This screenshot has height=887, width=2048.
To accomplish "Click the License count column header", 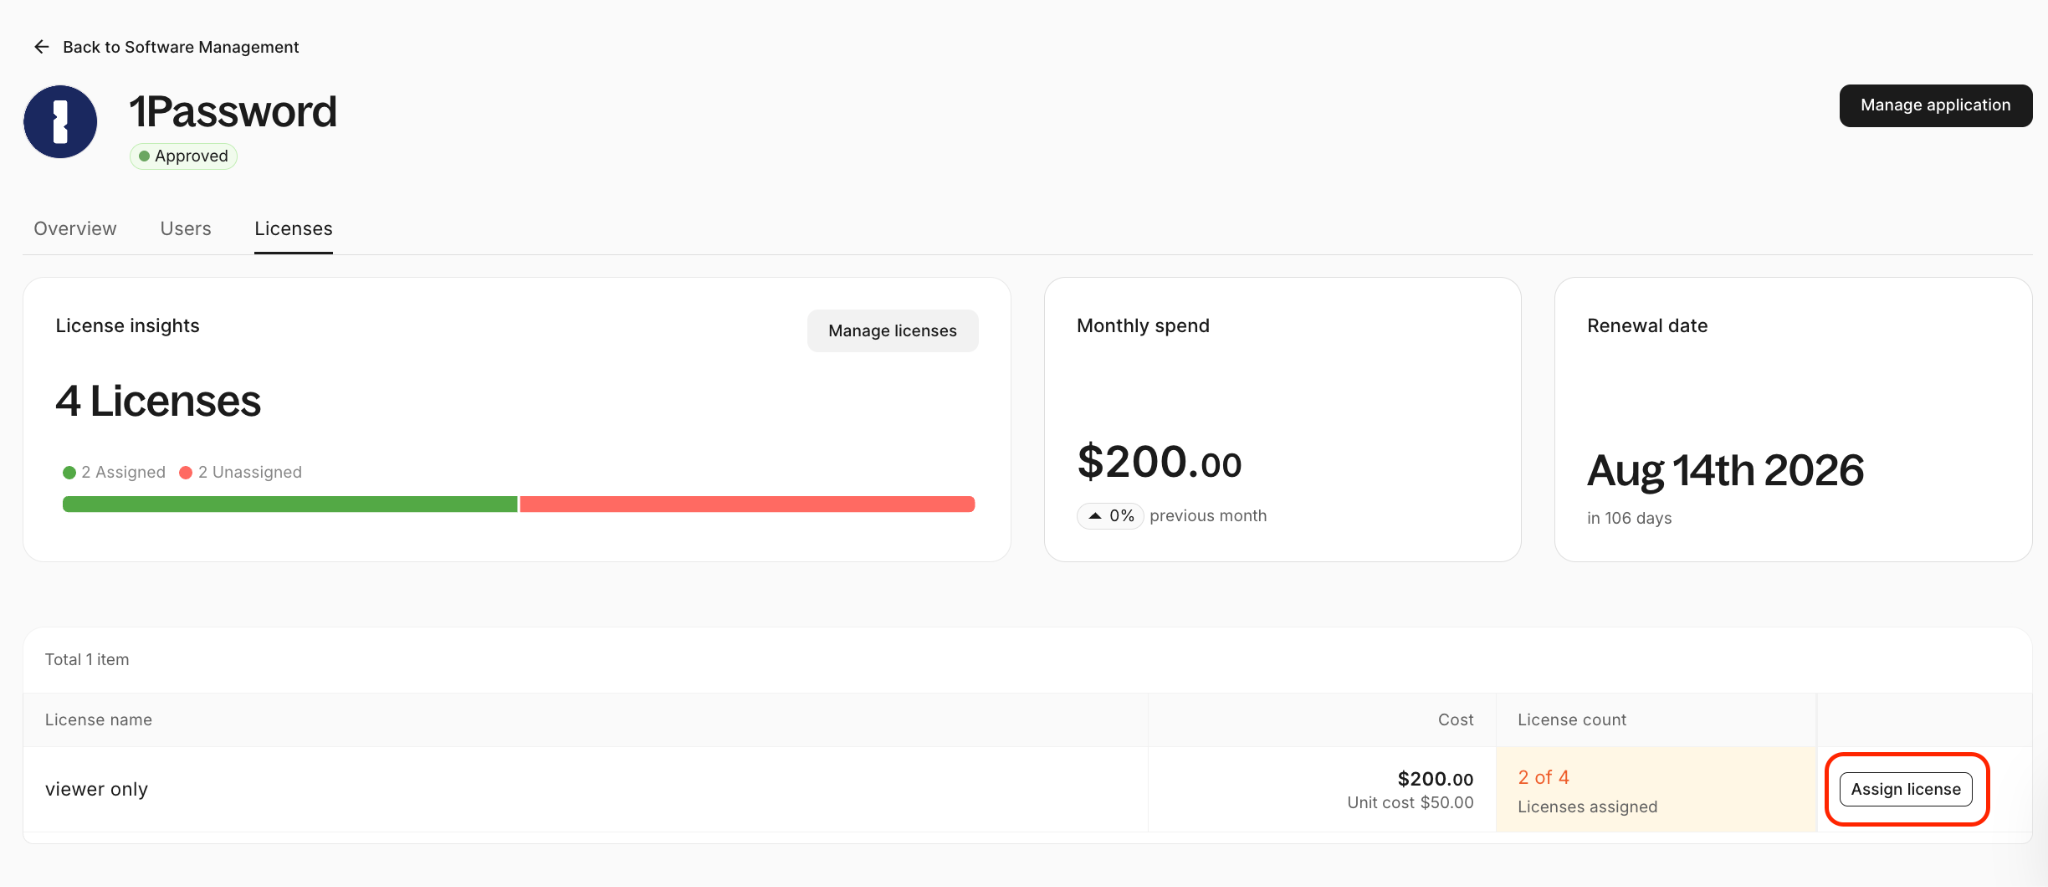I will pos(1571,720).
